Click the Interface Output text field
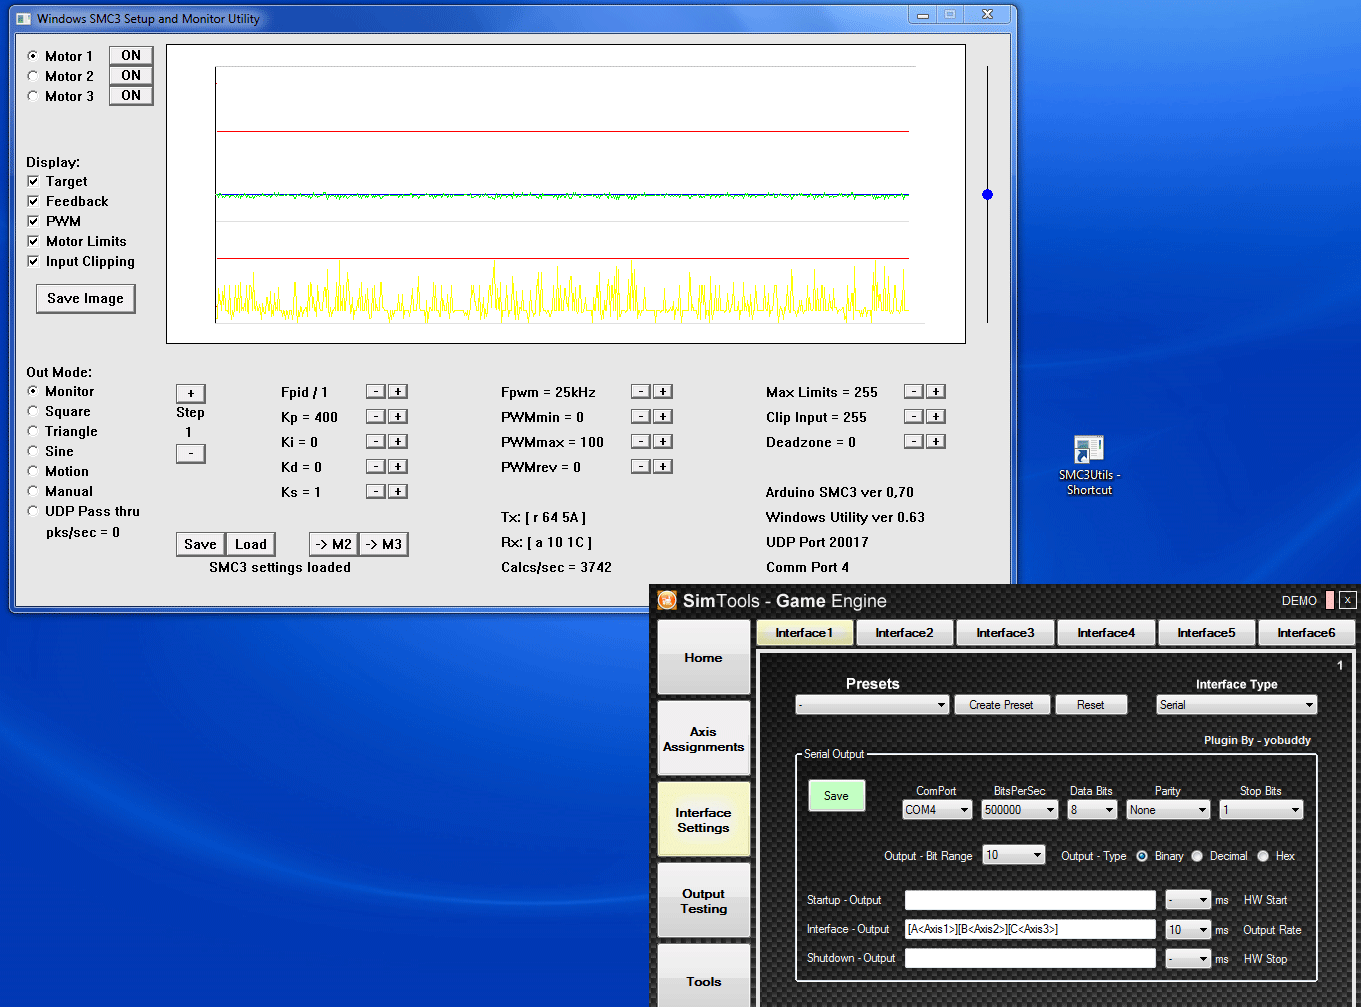Screen dimensions: 1361x1007 click(x=1030, y=930)
